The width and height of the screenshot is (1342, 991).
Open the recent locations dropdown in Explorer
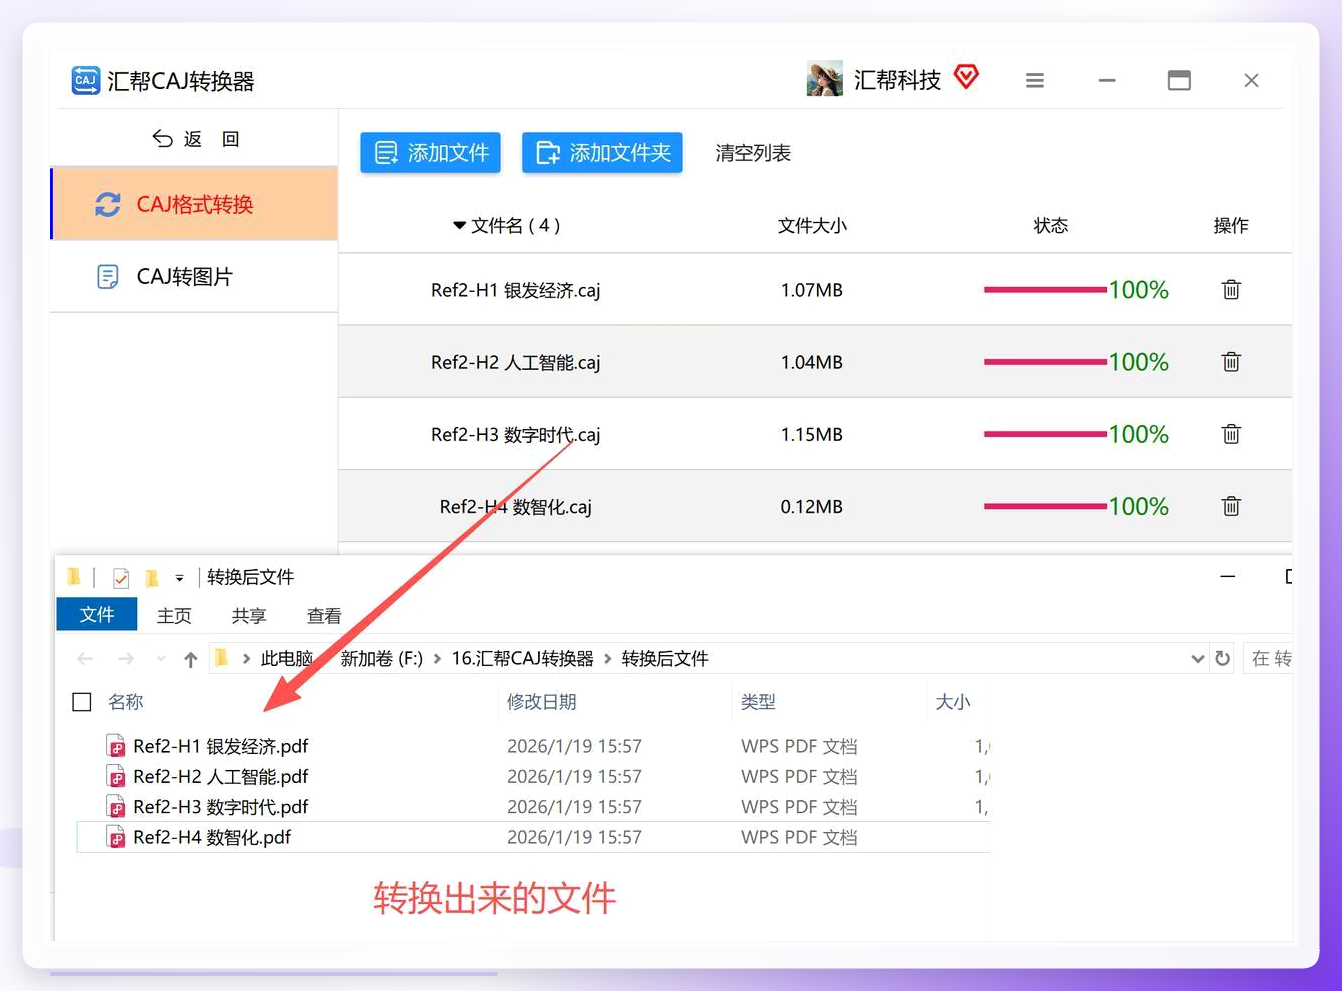coord(161,658)
